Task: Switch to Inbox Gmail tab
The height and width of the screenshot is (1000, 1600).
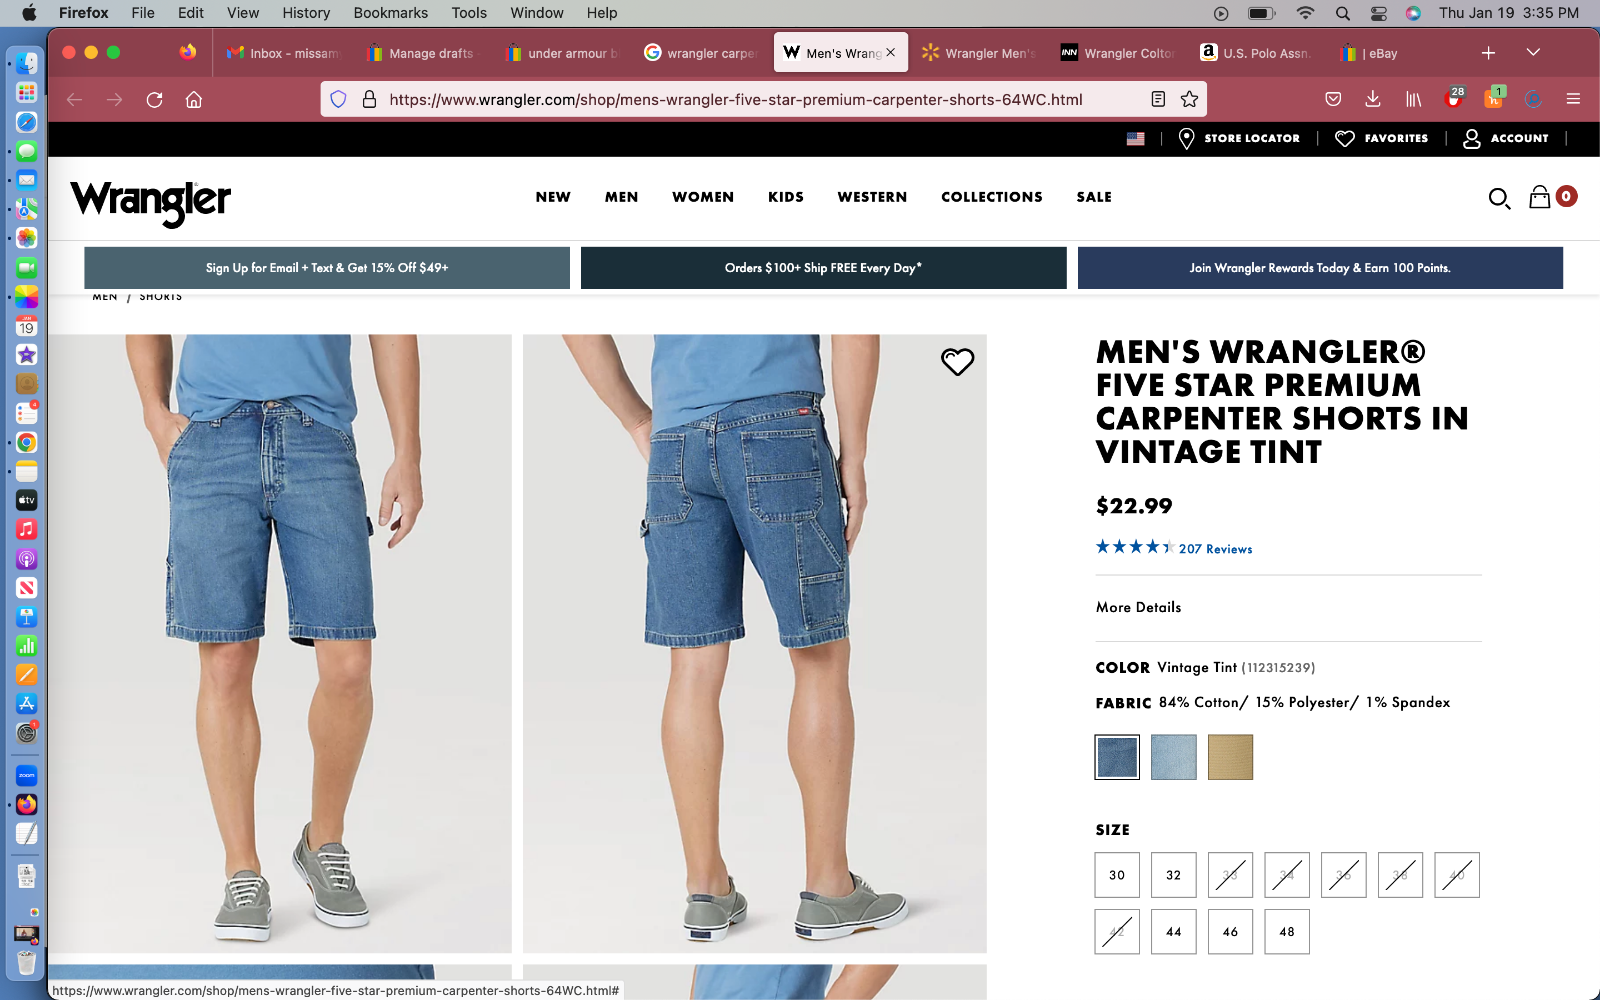Action: click(x=283, y=53)
